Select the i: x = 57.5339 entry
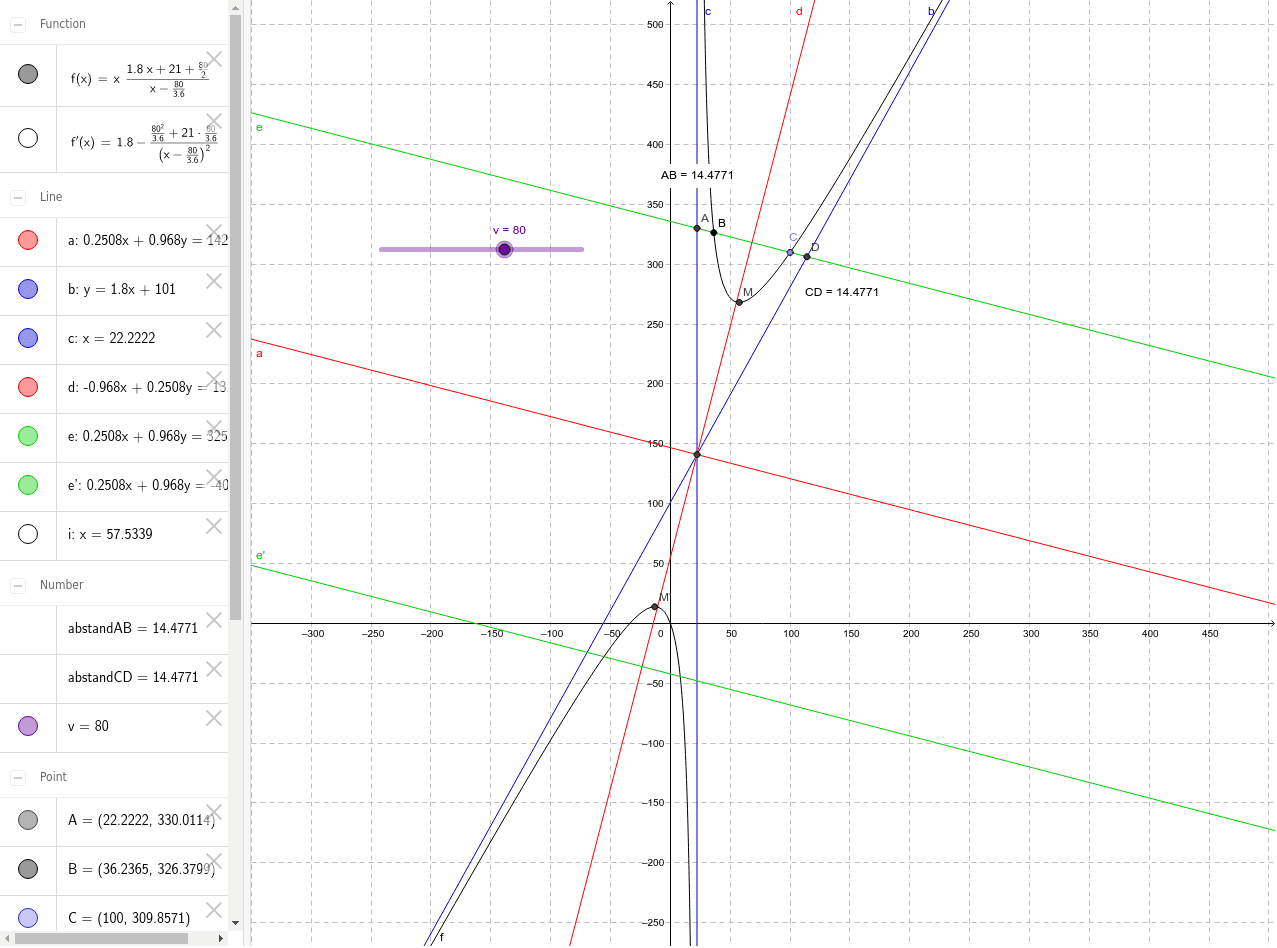1277x948 pixels. tap(110, 535)
